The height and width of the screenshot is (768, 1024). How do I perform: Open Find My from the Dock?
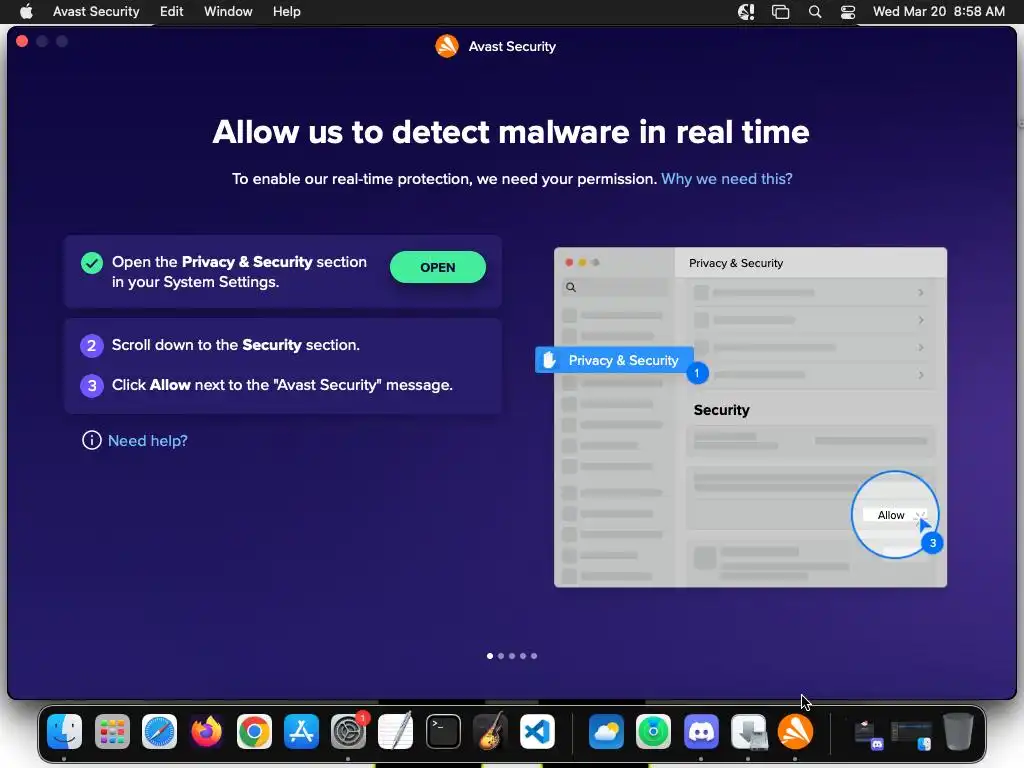click(653, 731)
